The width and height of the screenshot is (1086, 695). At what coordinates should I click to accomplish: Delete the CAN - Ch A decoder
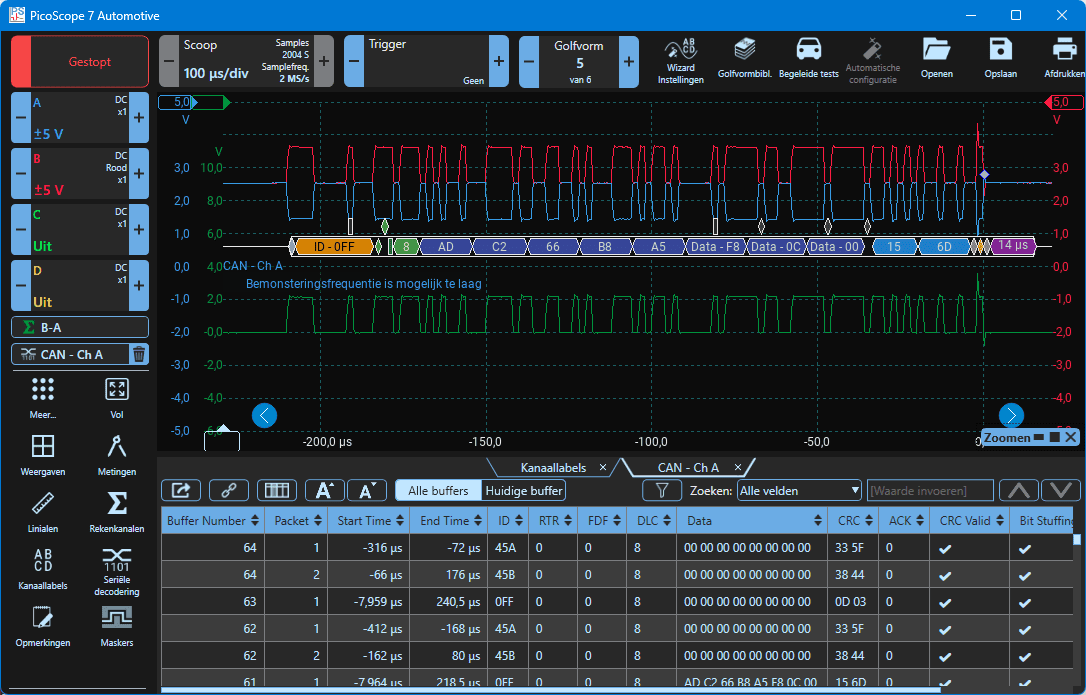139,354
